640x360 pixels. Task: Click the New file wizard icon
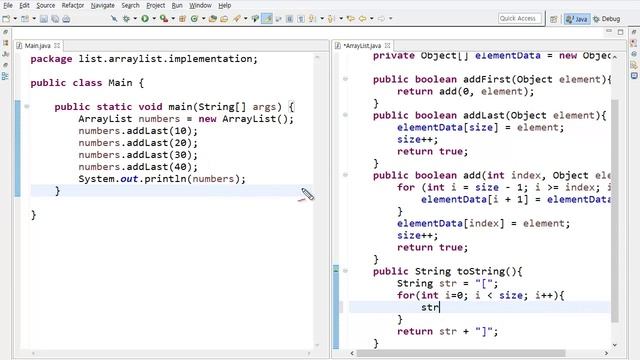coord(6,19)
